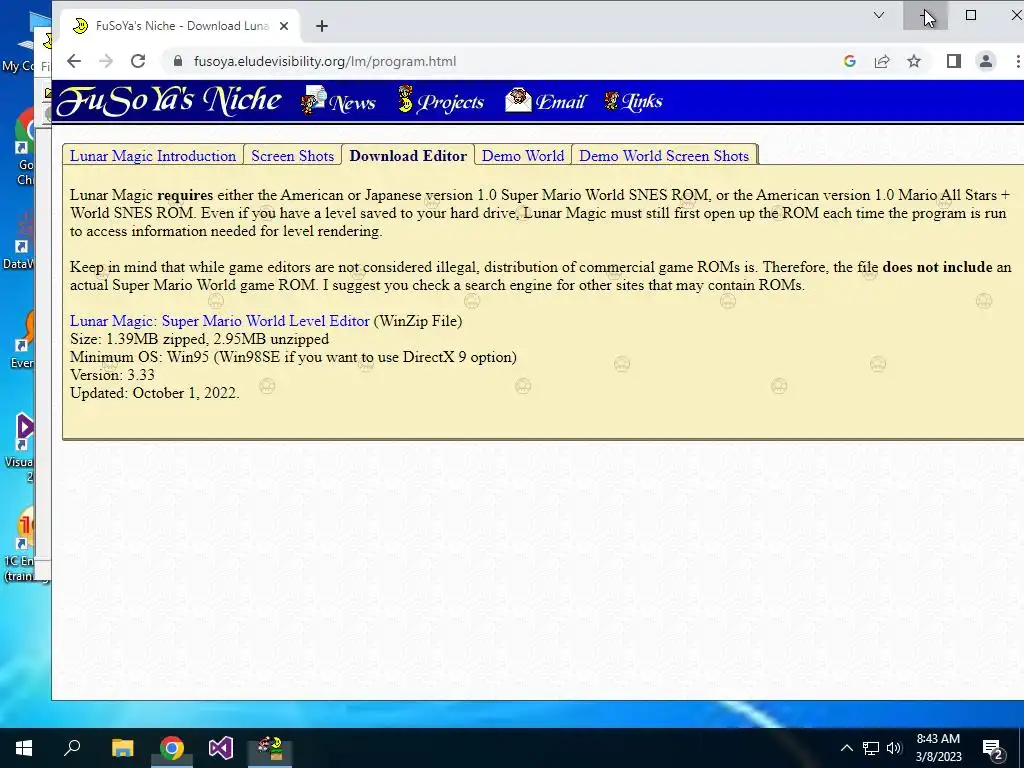Open the Google icon in address bar

click(x=850, y=61)
